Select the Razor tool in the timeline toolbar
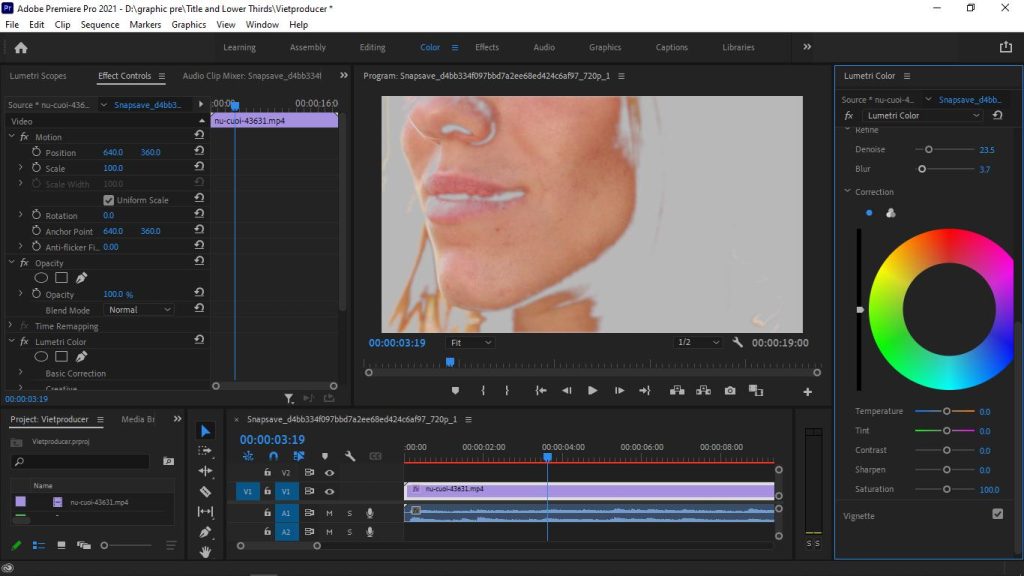Viewport: 1024px width, 576px height. [x=206, y=490]
